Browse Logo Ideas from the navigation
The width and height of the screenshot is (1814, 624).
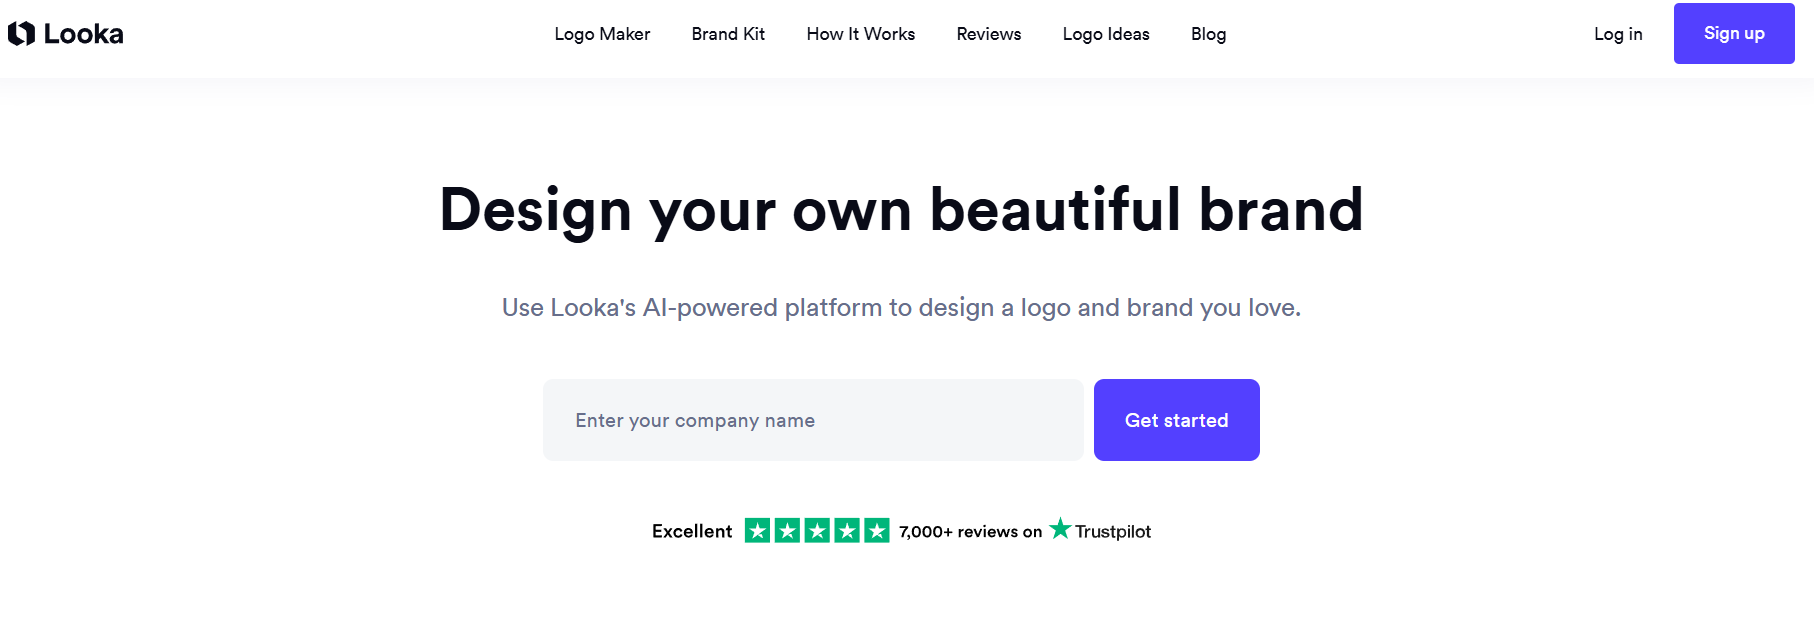pos(1106,34)
